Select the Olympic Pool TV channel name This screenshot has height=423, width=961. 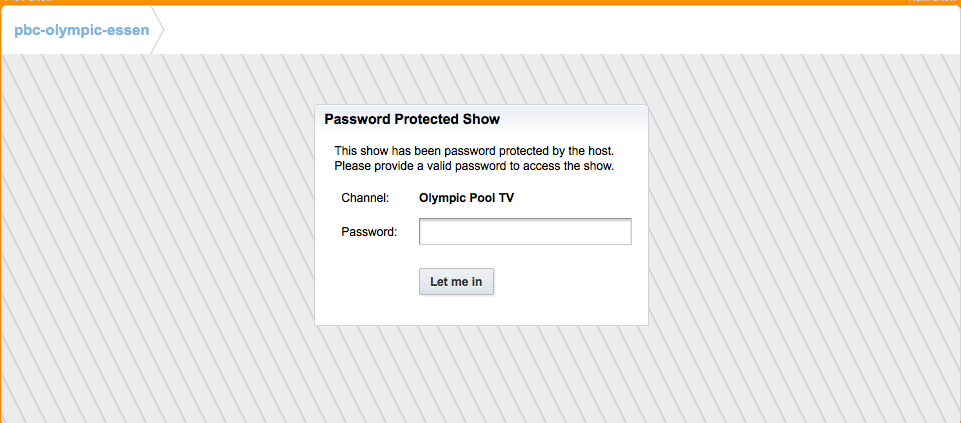[466, 198]
